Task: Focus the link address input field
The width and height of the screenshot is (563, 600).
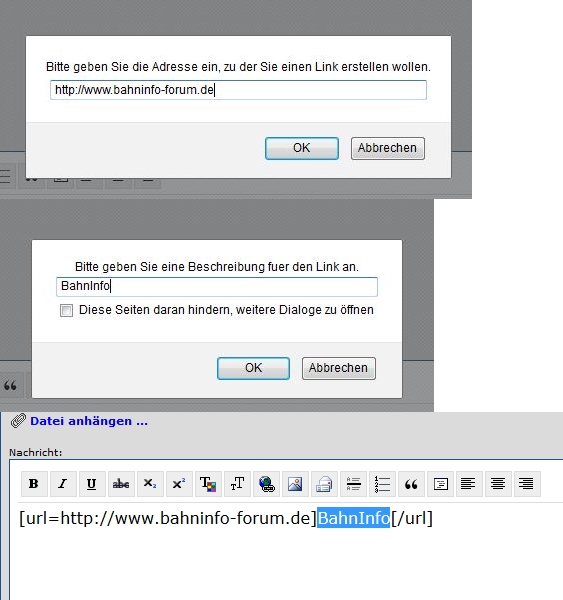Action: (x=238, y=90)
